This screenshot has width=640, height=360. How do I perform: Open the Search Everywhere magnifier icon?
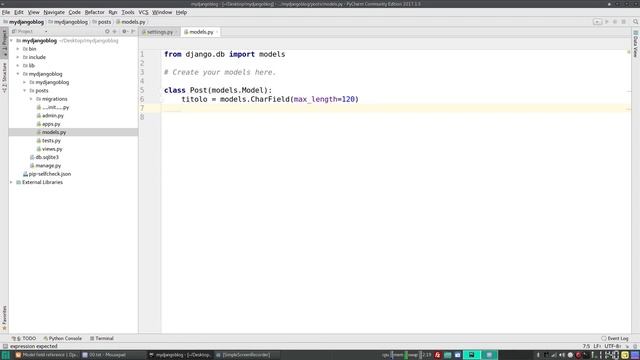(636, 22)
